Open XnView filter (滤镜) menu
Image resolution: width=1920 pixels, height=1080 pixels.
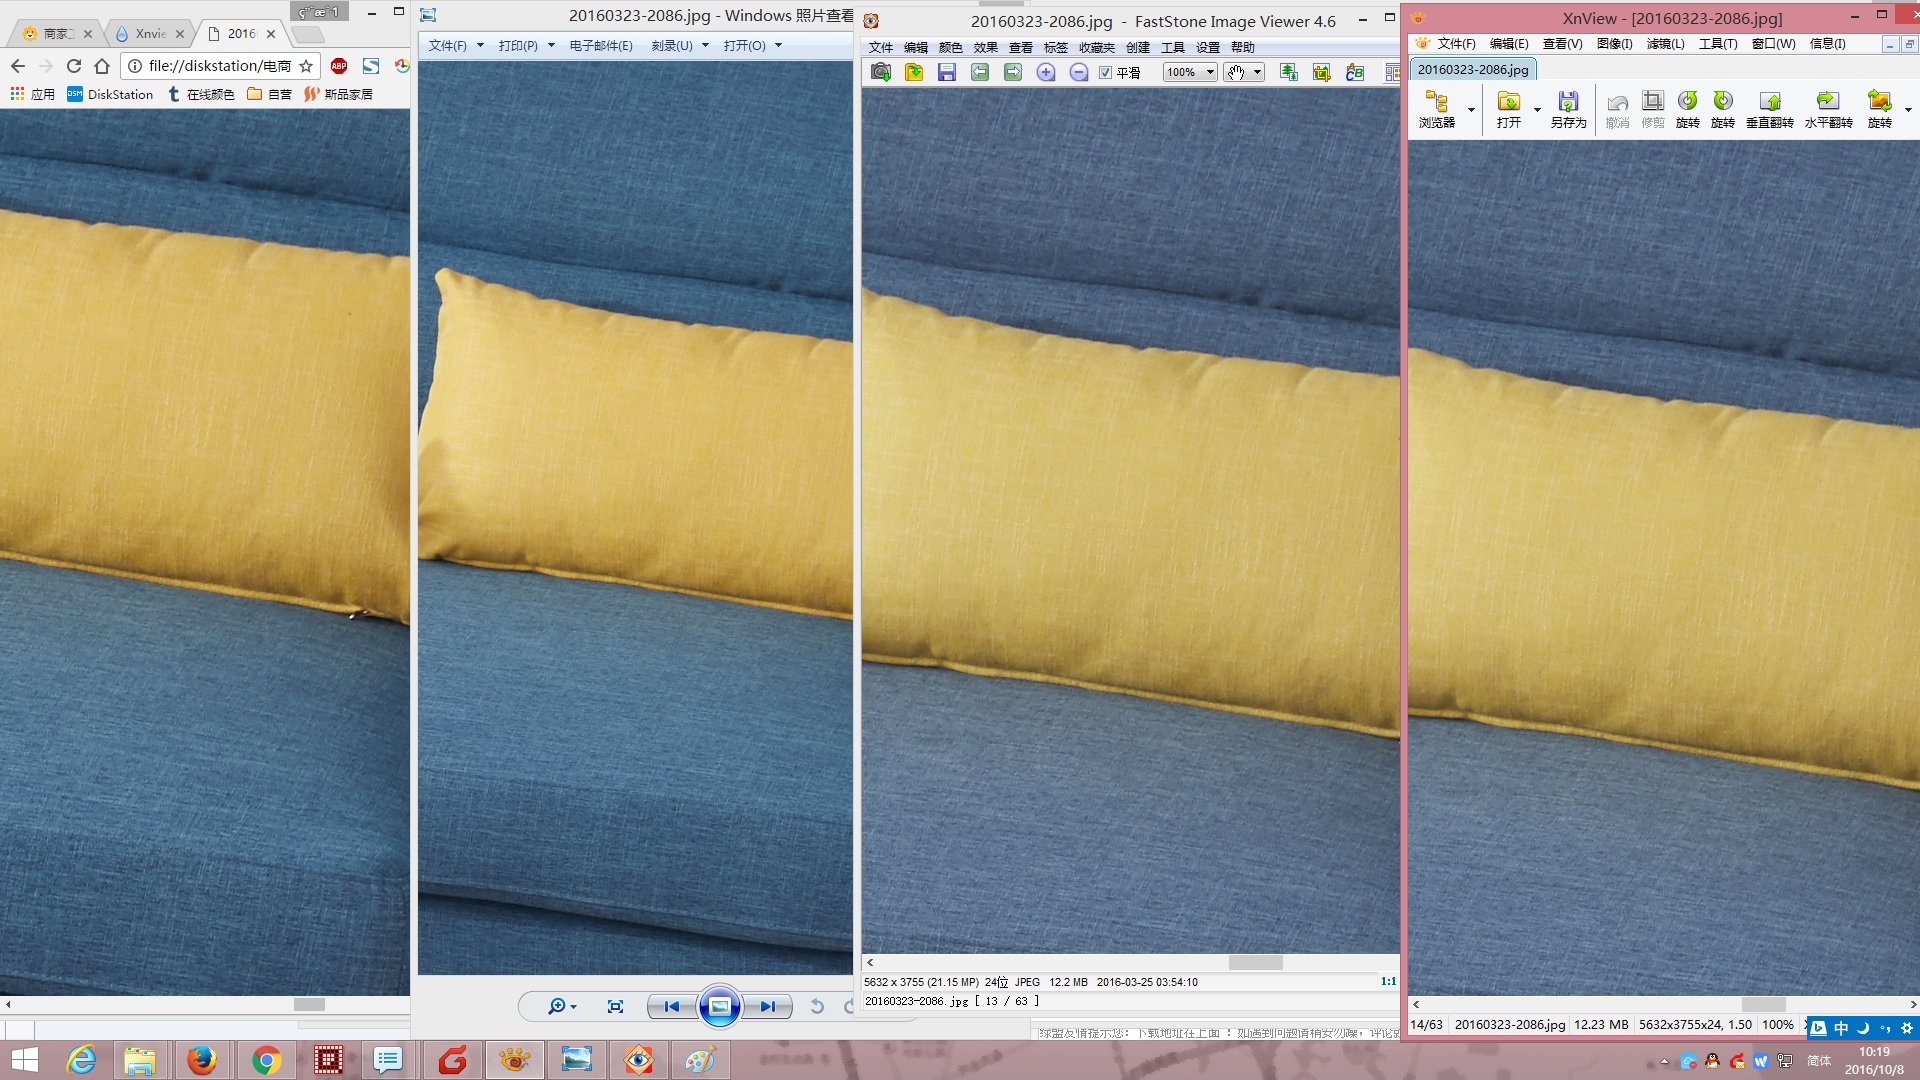(x=1665, y=44)
